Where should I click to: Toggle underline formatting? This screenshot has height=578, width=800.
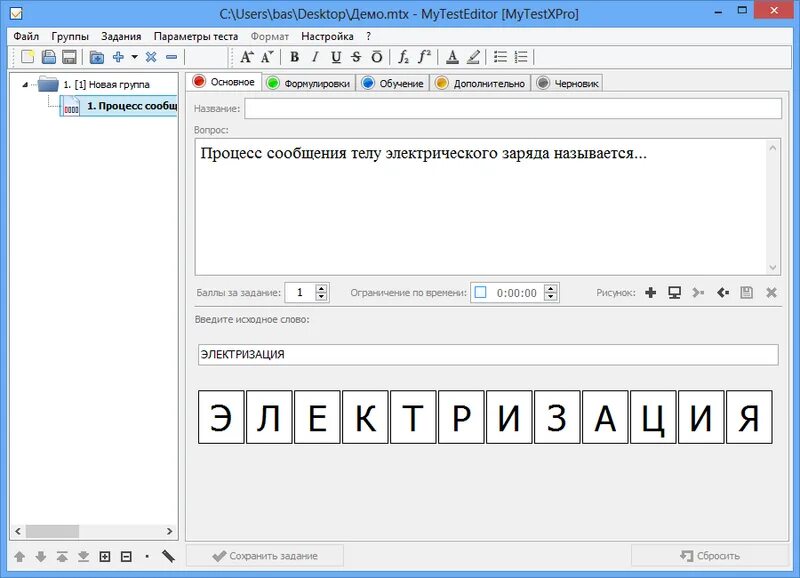(x=336, y=57)
